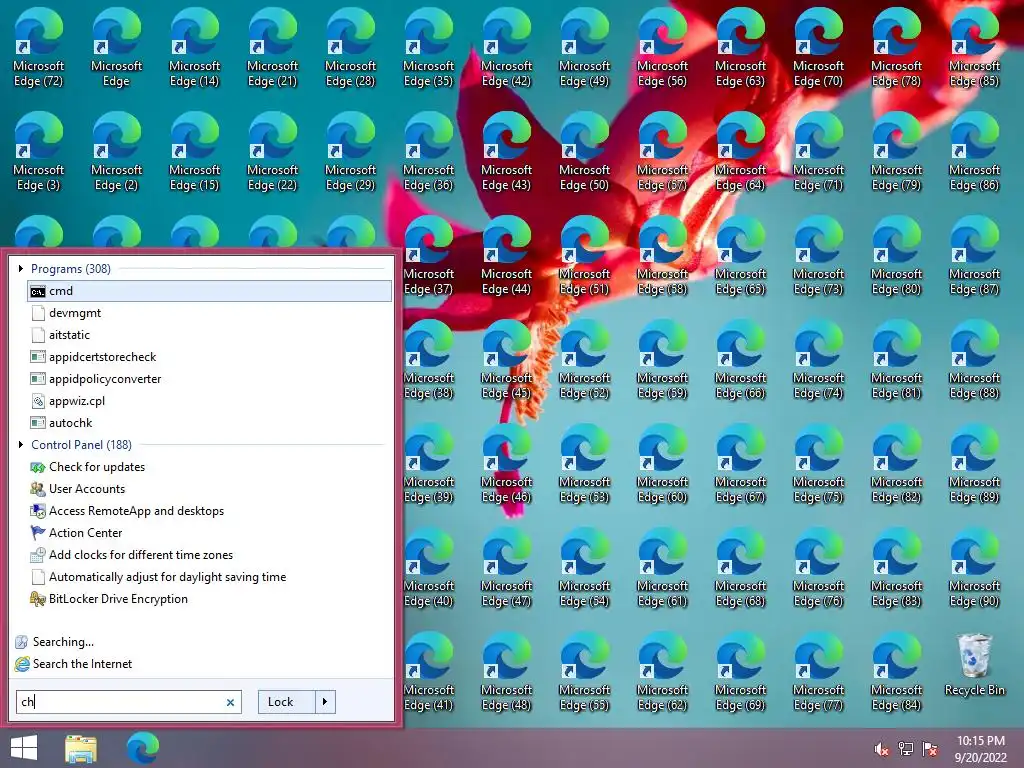This screenshot has height=768, width=1024.
Task: Open User Accounts control panel
Action: click(x=209, y=489)
